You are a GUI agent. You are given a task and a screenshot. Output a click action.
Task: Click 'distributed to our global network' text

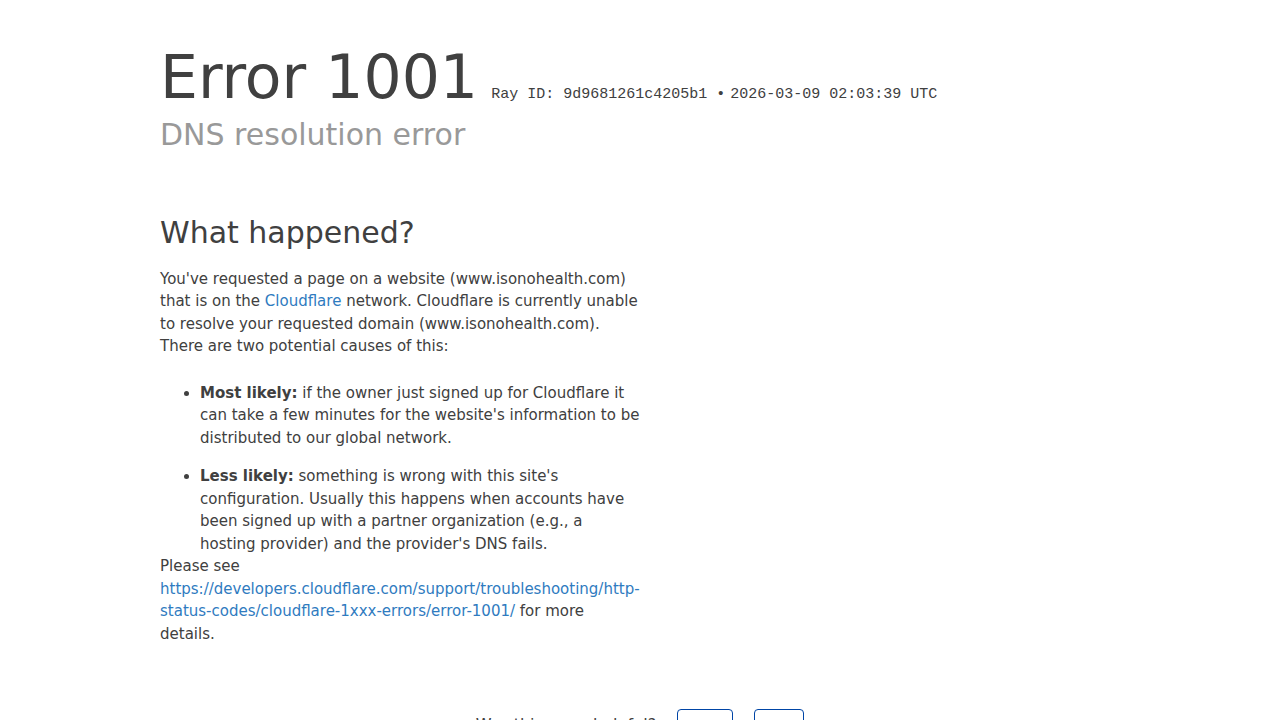[326, 438]
